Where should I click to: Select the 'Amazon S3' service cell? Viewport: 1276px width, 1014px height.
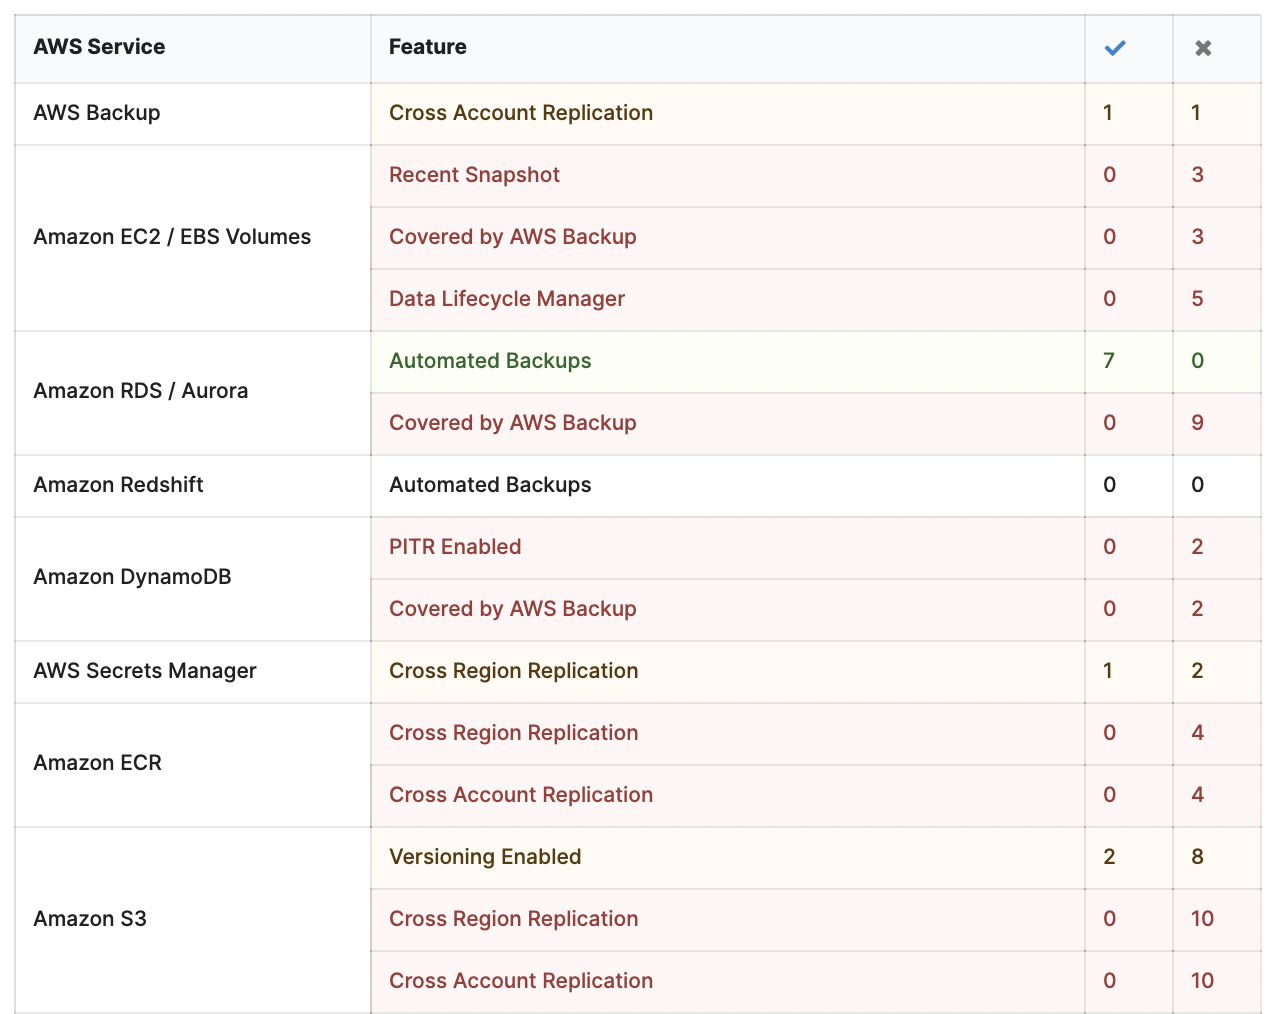193,919
